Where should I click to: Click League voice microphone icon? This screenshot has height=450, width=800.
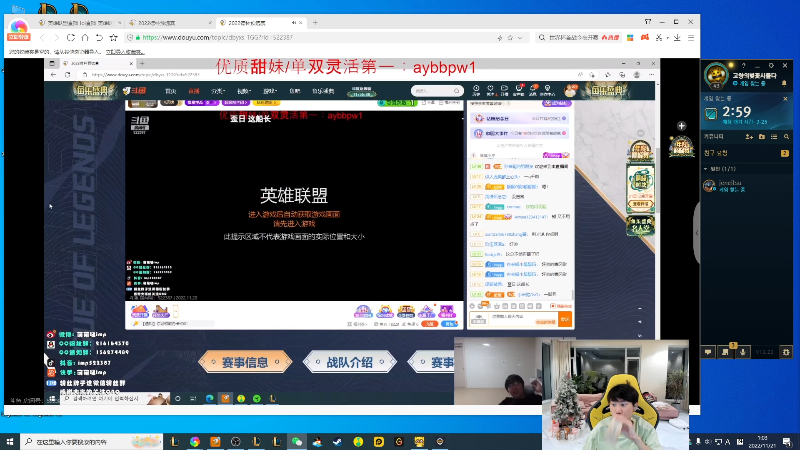point(742,352)
